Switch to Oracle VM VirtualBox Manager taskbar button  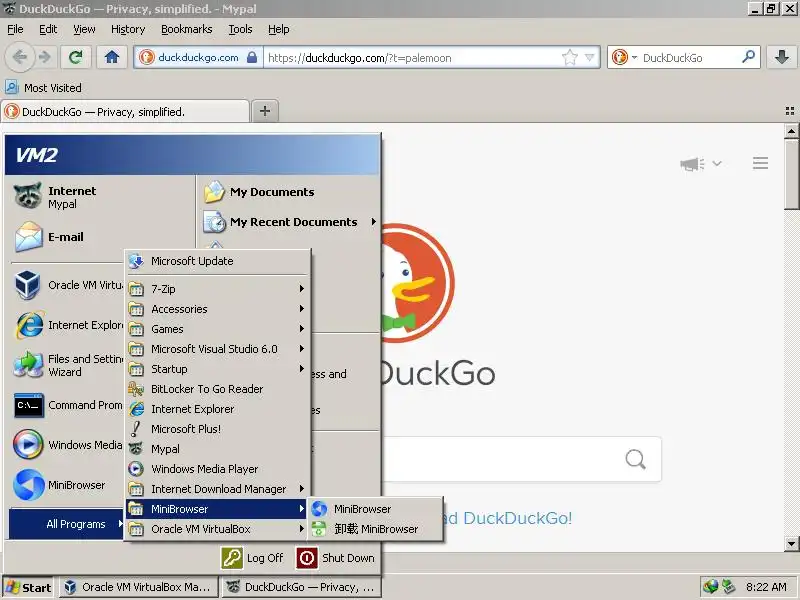[x=138, y=587]
